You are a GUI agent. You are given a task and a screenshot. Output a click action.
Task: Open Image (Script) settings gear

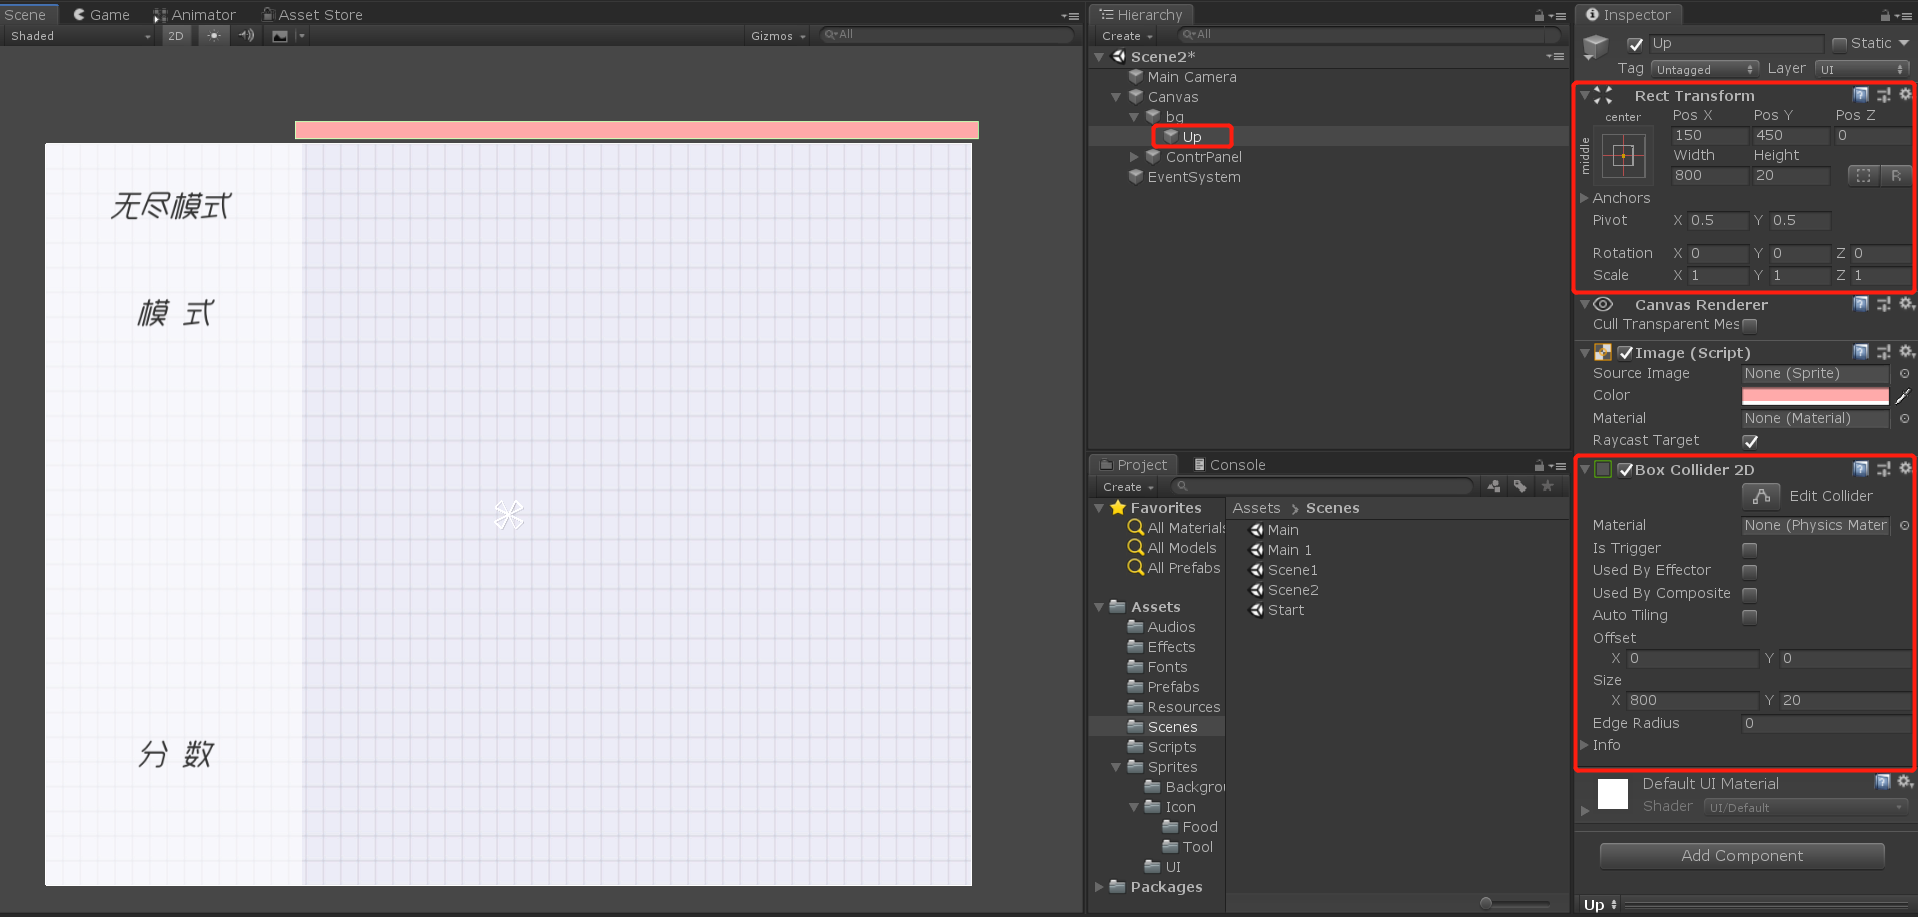1906,351
